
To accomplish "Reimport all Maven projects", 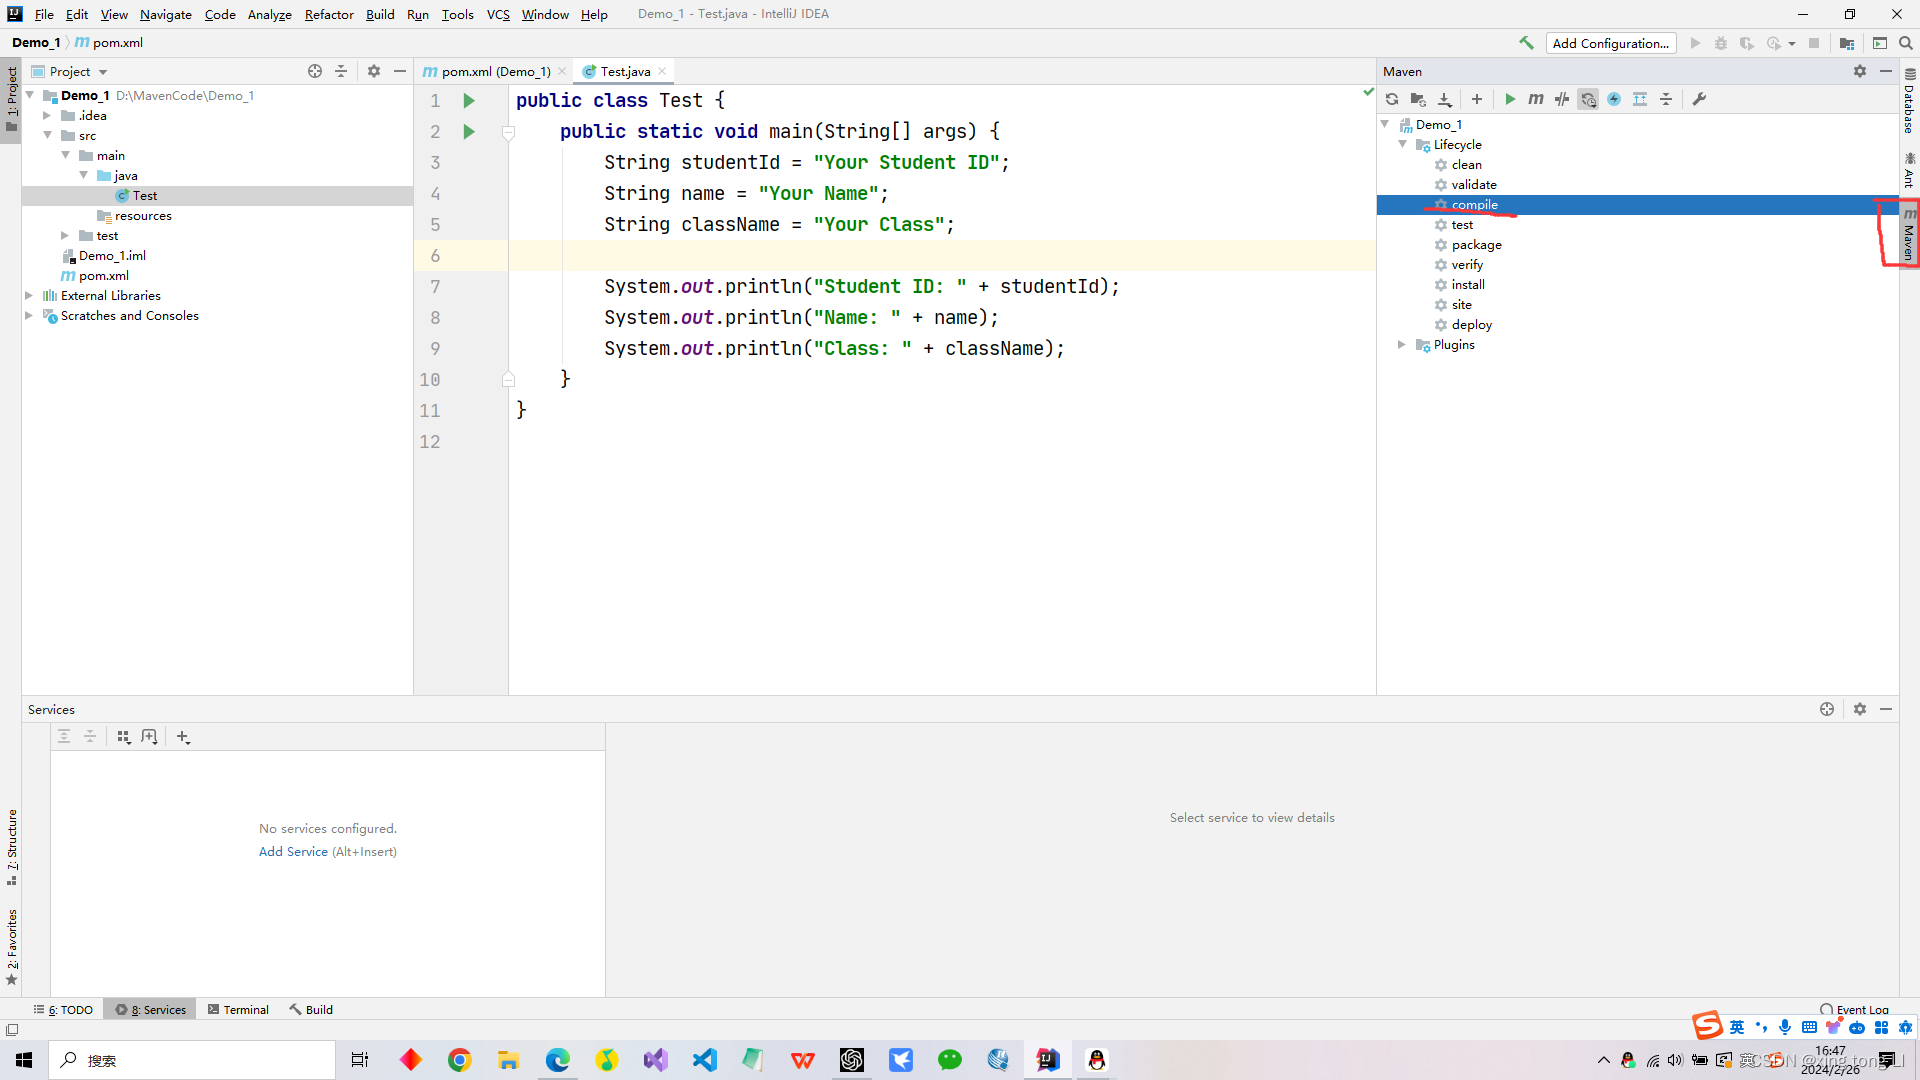I will tap(1392, 99).
